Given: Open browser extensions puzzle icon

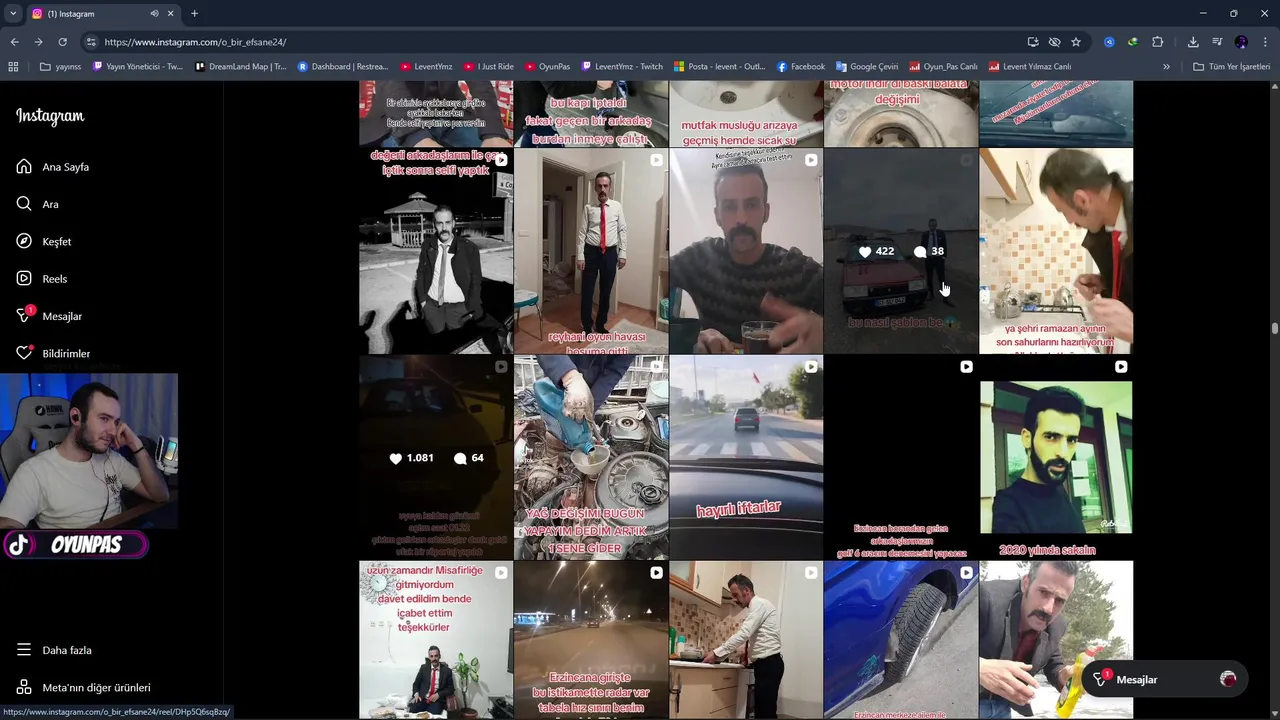Looking at the screenshot, I should [x=1157, y=42].
